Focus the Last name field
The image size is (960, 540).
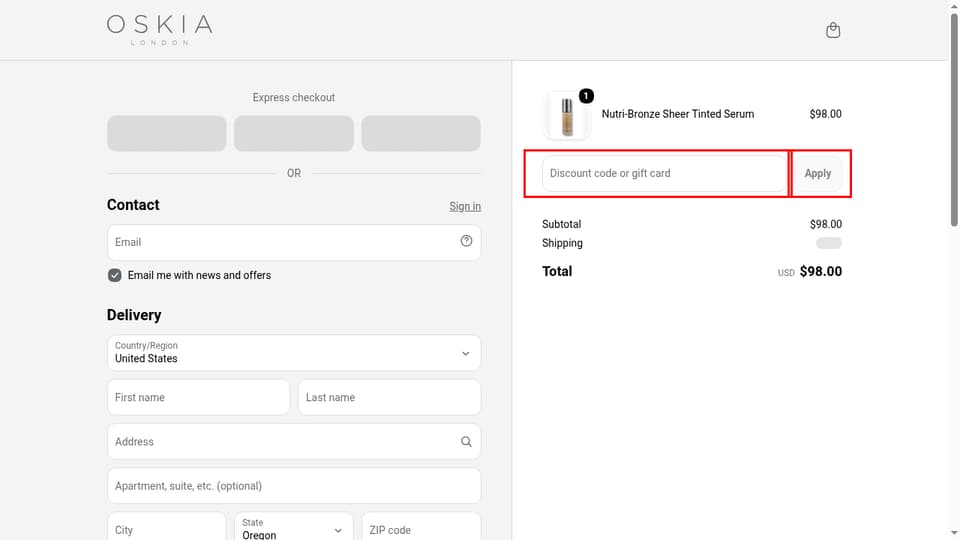pyautogui.click(x=389, y=397)
